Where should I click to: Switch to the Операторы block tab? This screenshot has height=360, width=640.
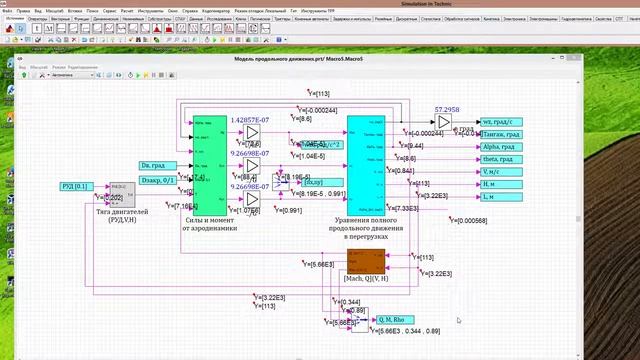(38, 19)
